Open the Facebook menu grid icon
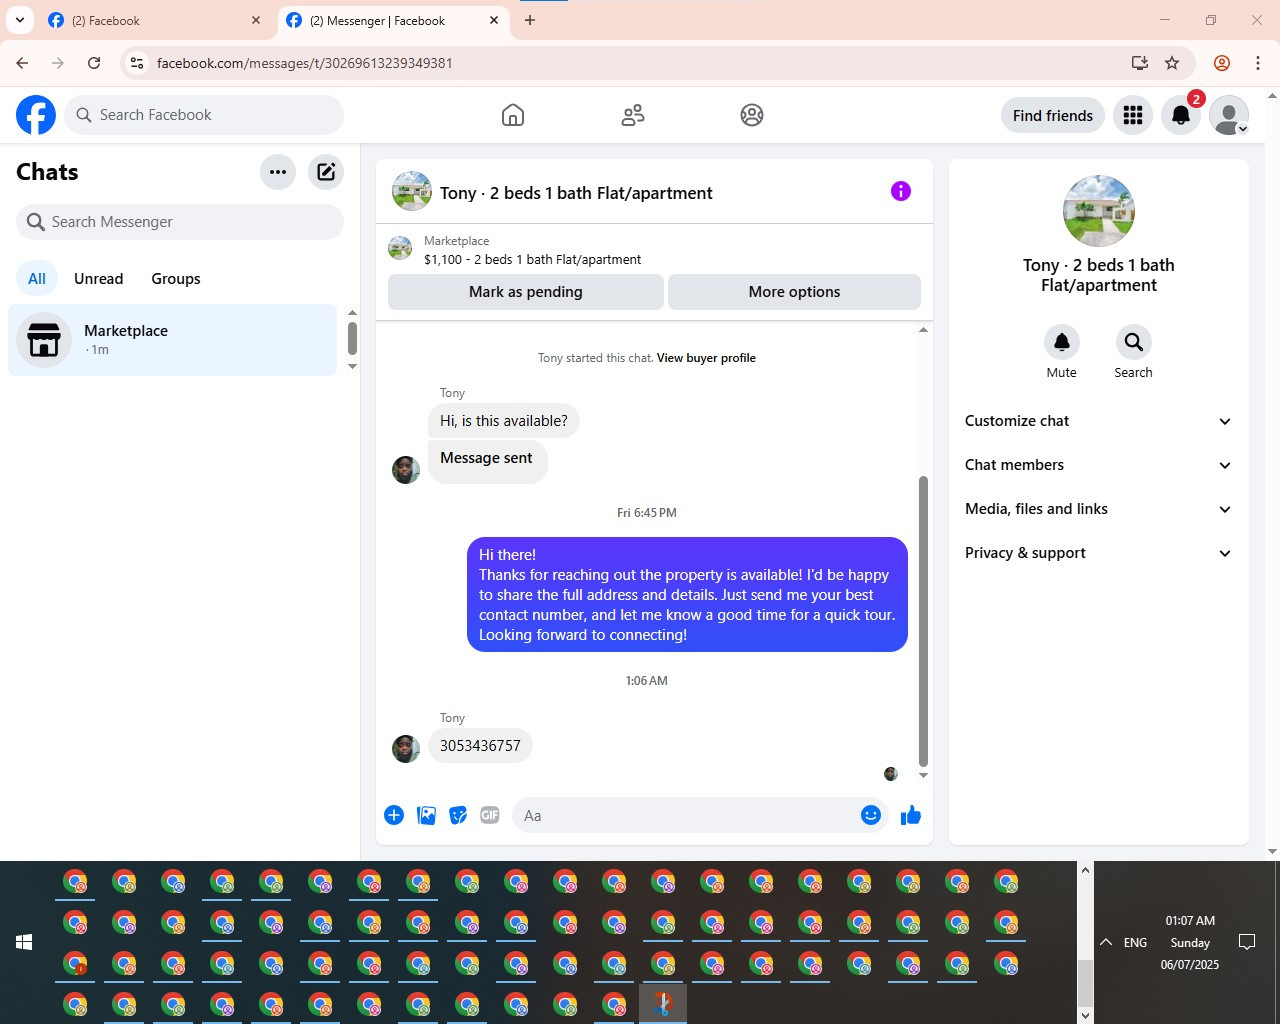The height and width of the screenshot is (1024, 1280). [x=1133, y=115]
